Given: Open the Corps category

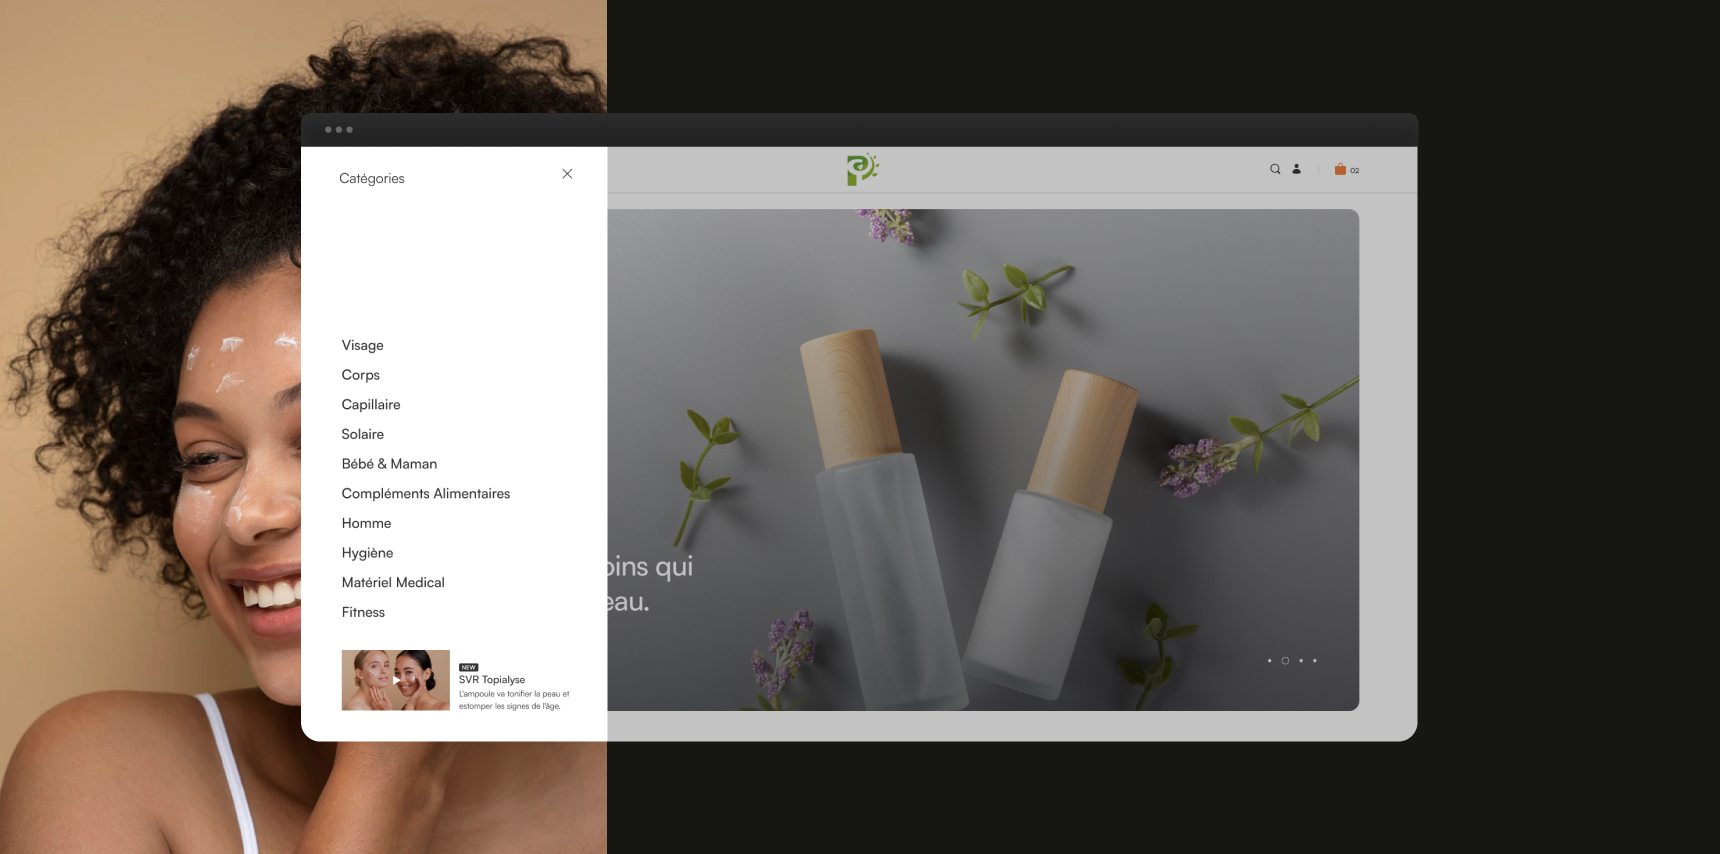Looking at the screenshot, I should pyautogui.click(x=361, y=375).
